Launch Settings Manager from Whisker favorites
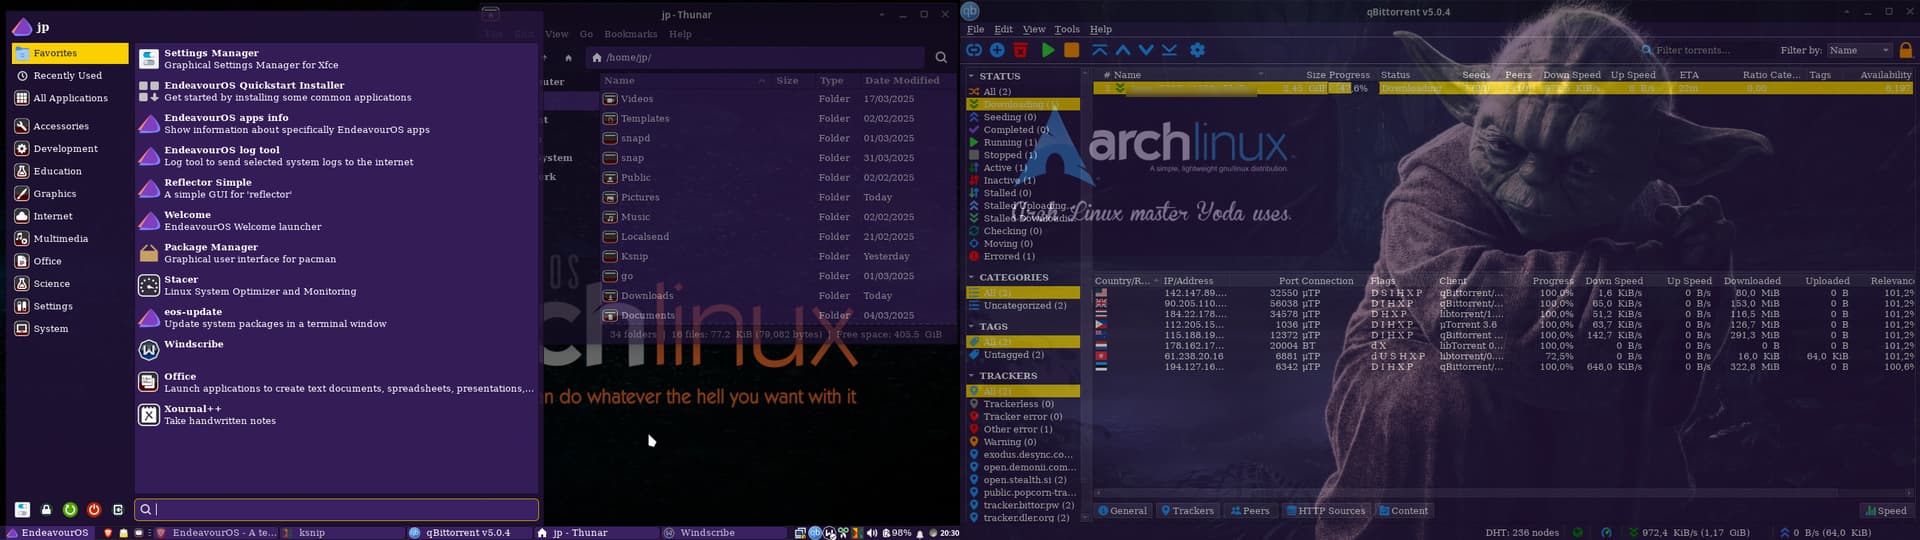1920x540 pixels. 337,59
